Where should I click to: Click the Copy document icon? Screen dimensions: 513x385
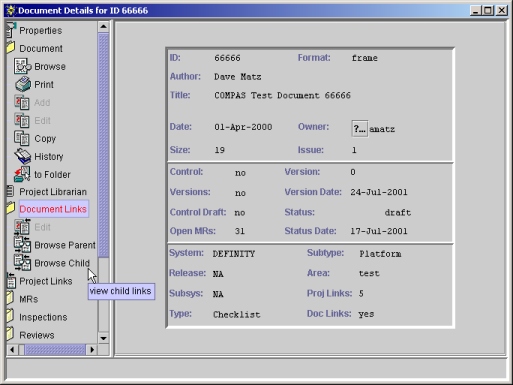tap(22, 138)
